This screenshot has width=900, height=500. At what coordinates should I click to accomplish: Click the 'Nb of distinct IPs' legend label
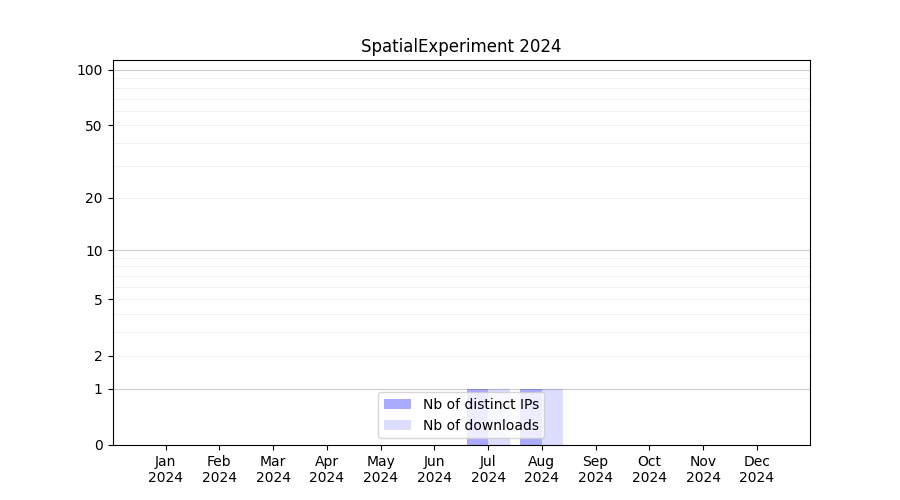480,404
